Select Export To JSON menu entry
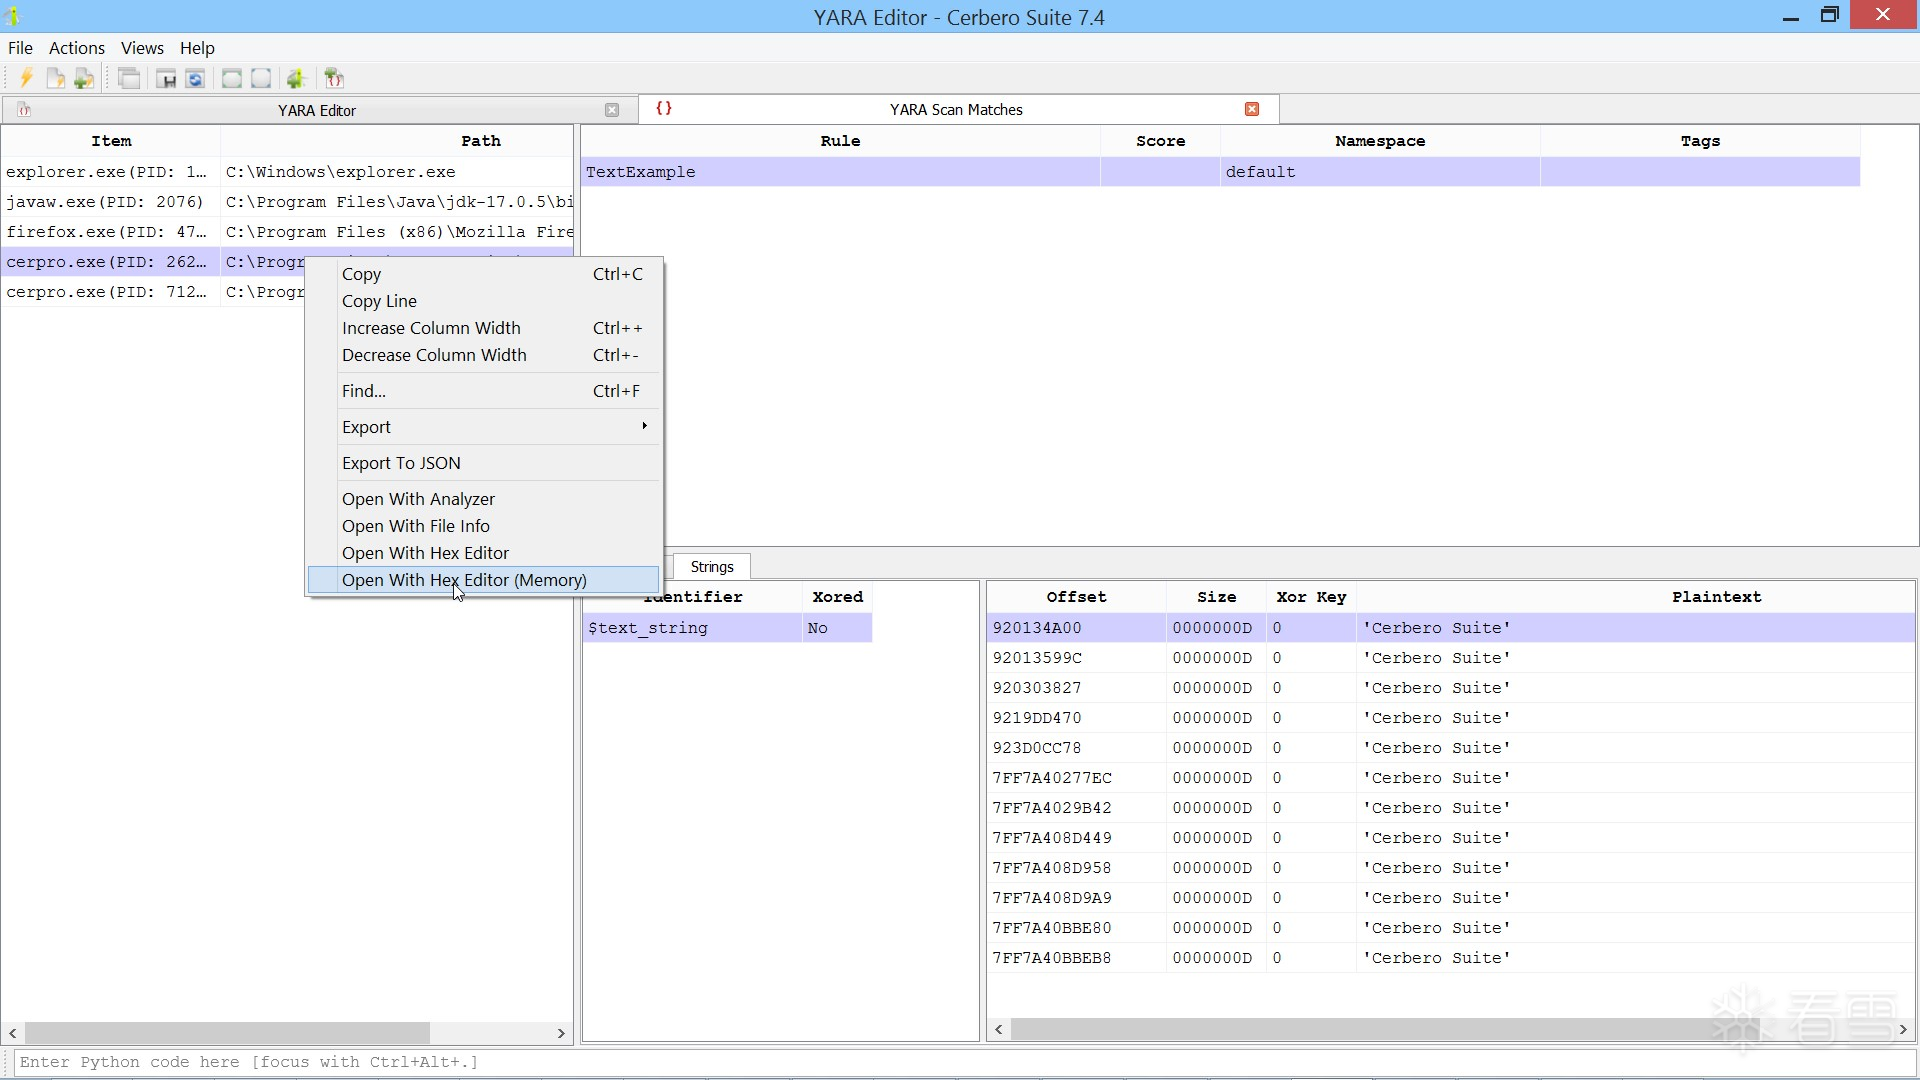1920x1080 pixels. (x=401, y=463)
